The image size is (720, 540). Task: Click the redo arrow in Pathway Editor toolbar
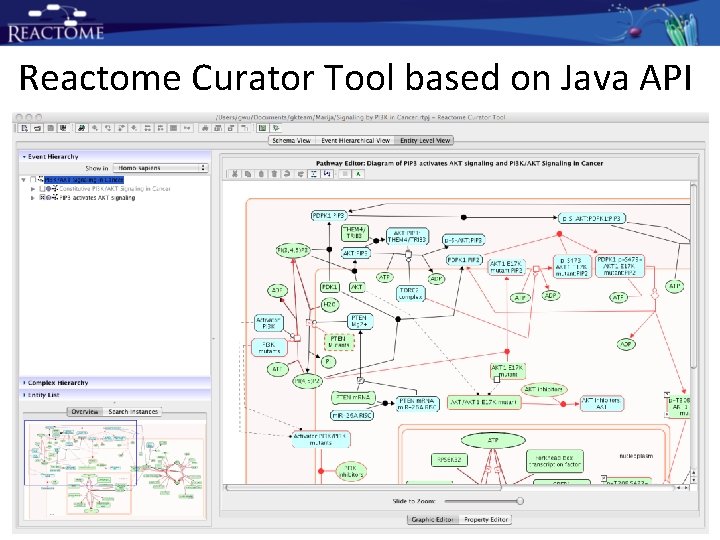click(x=300, y=174)
